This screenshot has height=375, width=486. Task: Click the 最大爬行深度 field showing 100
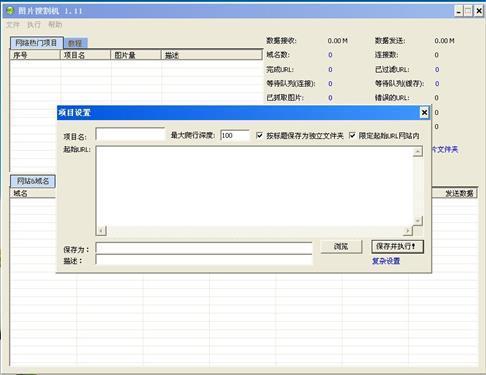[x=235, y=135]
